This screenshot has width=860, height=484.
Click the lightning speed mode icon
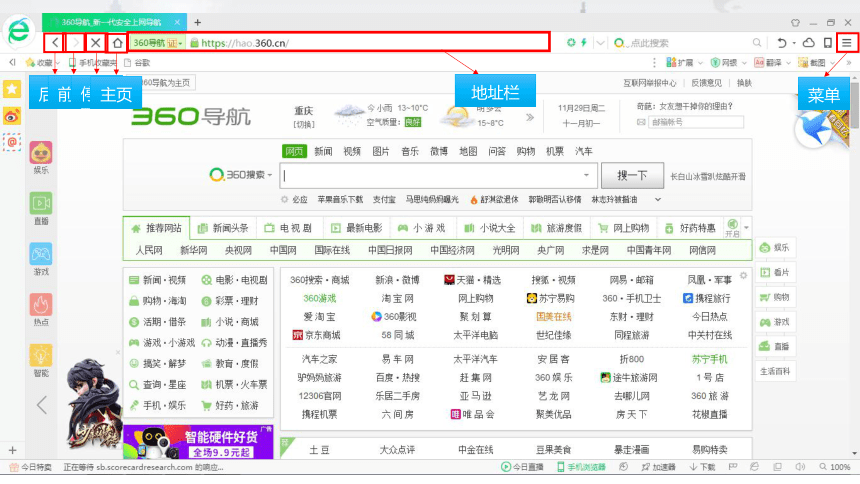[584, 42]
